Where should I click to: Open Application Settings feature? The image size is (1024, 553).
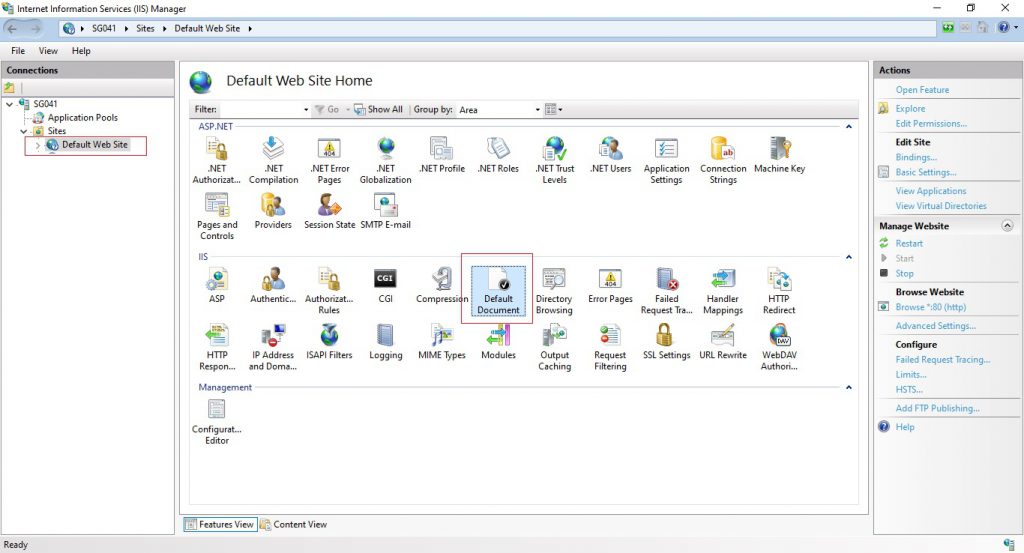click(666, 161)
